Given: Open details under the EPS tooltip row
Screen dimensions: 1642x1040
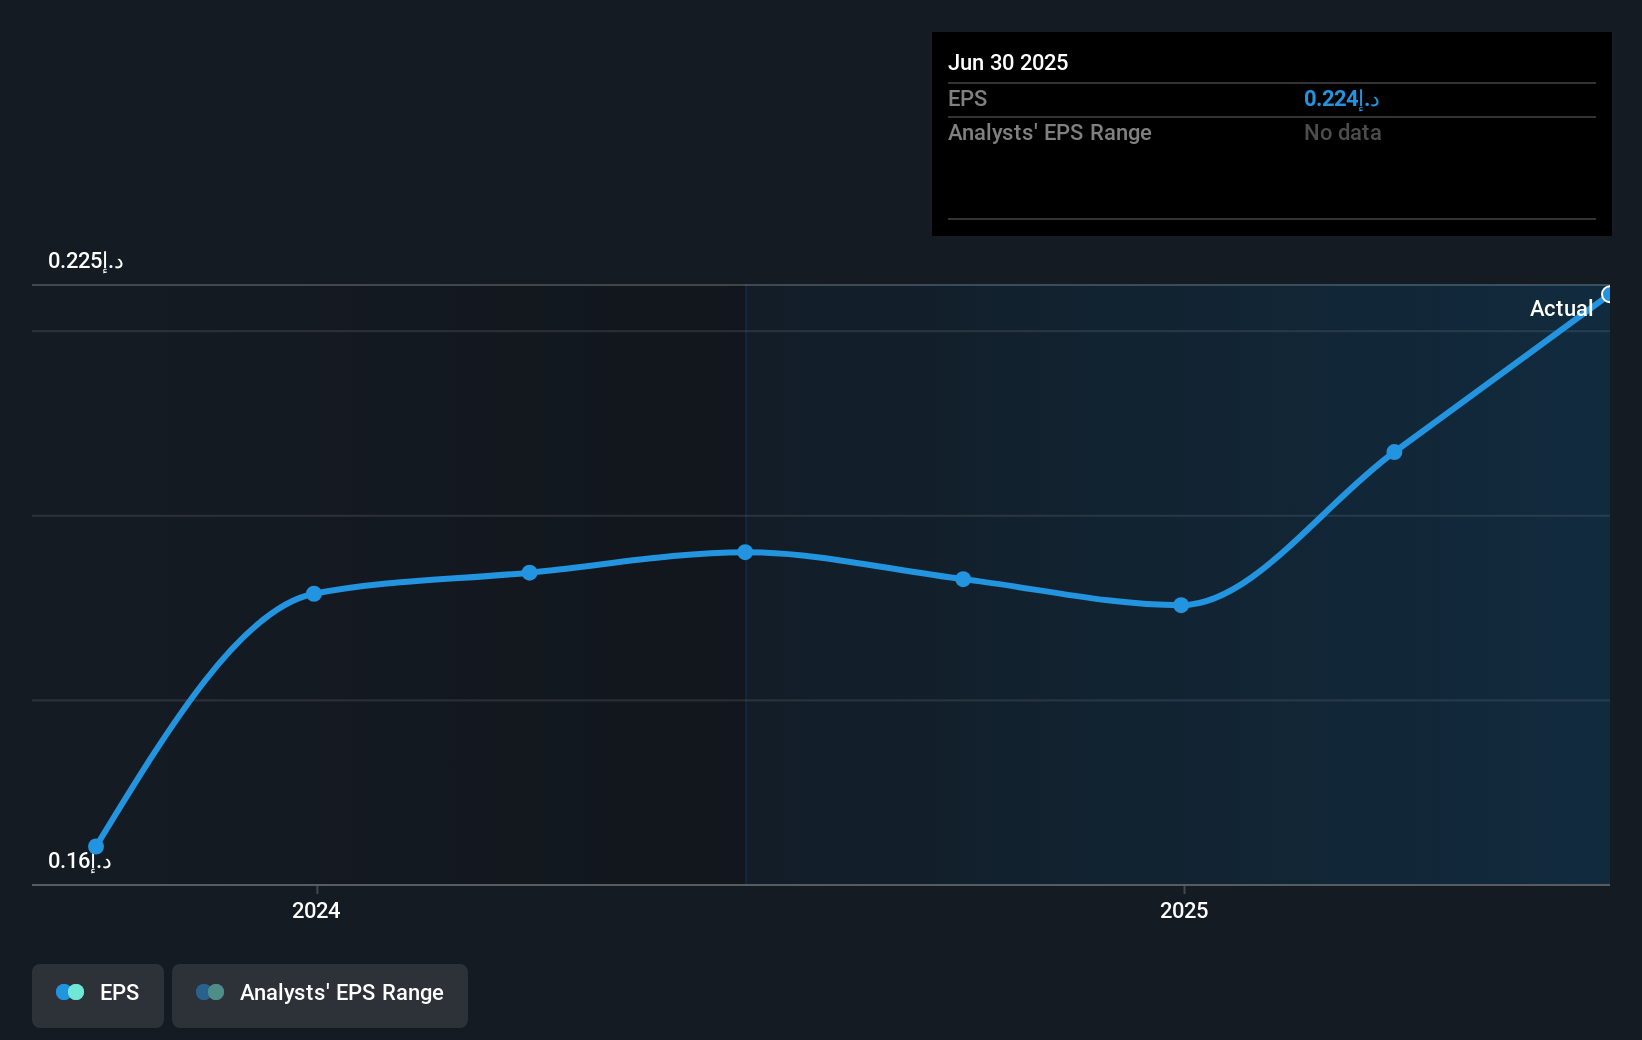Looking at the screenshot, I should tap(967, 98).
